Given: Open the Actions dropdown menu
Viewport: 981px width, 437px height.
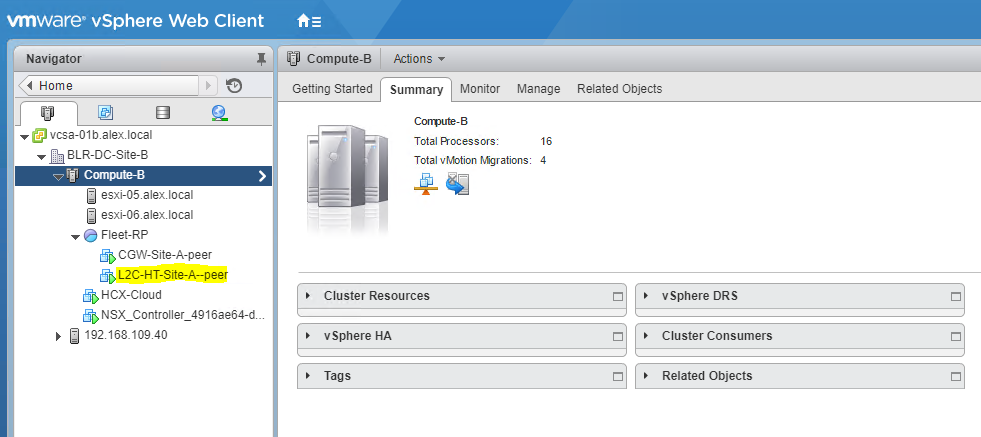Looking at the screenshot, I should (x=419, y=59).
